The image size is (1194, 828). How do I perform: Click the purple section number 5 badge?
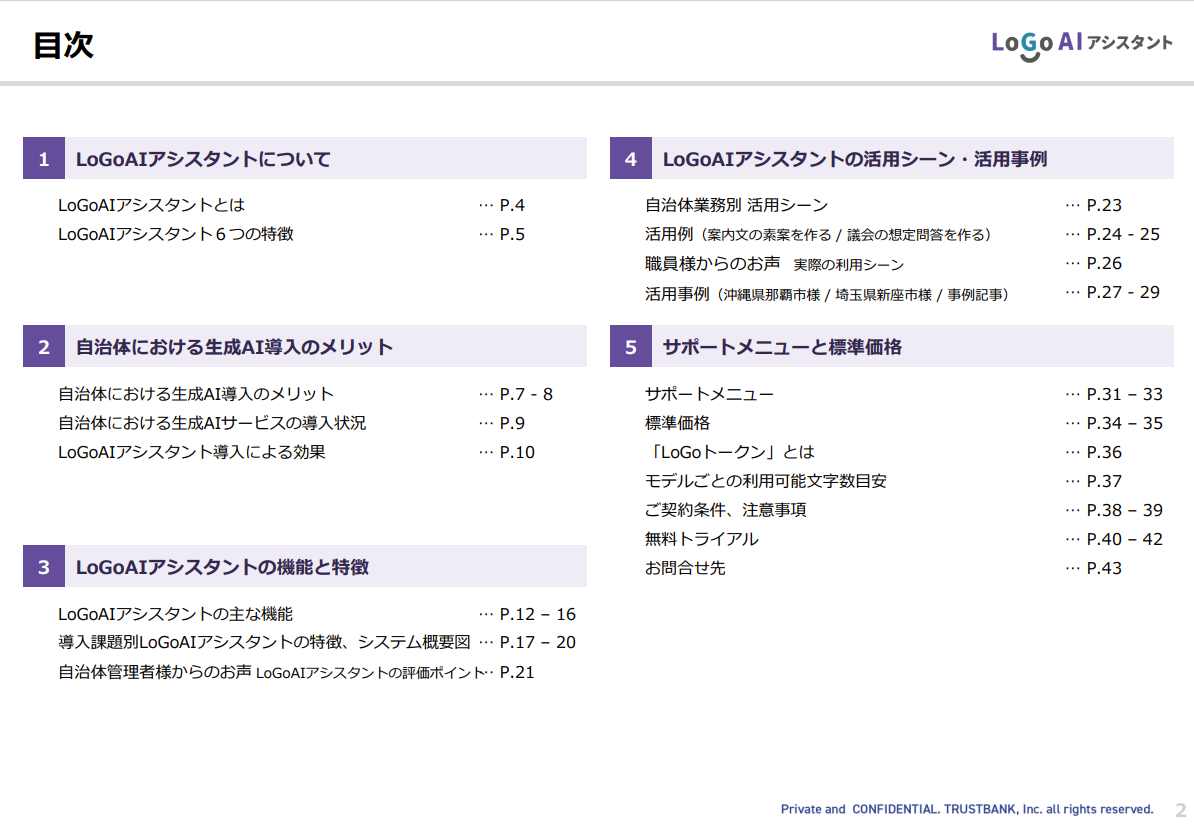pyautogui.click(x=631, y=347)
